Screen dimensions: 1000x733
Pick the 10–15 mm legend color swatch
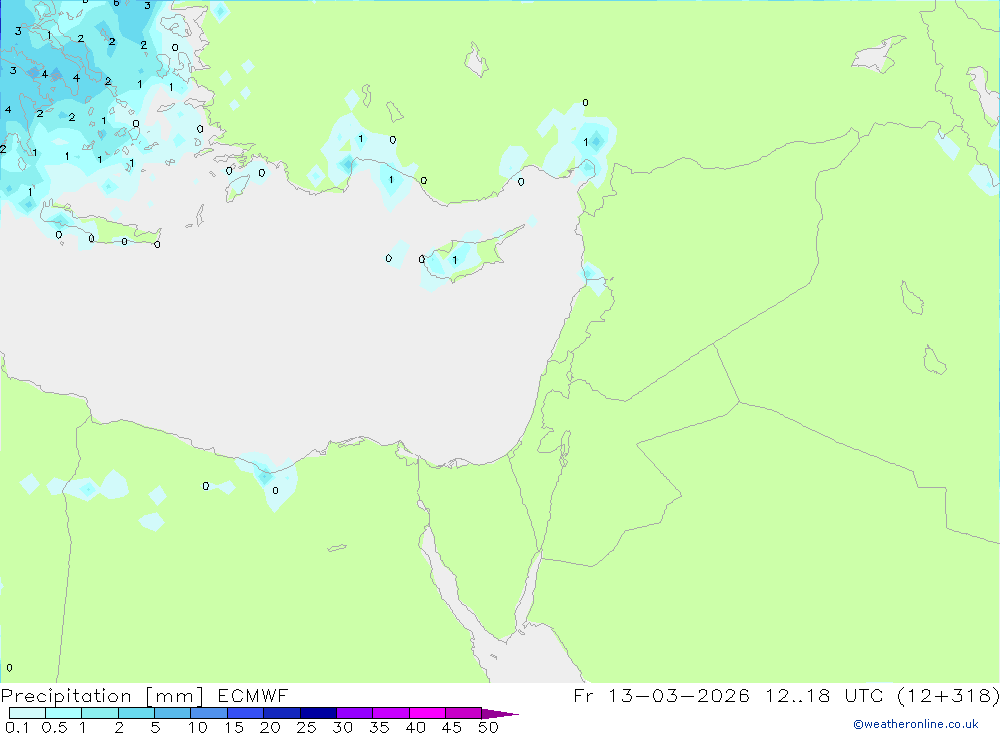pyautogui.click(x=209, y=713)
